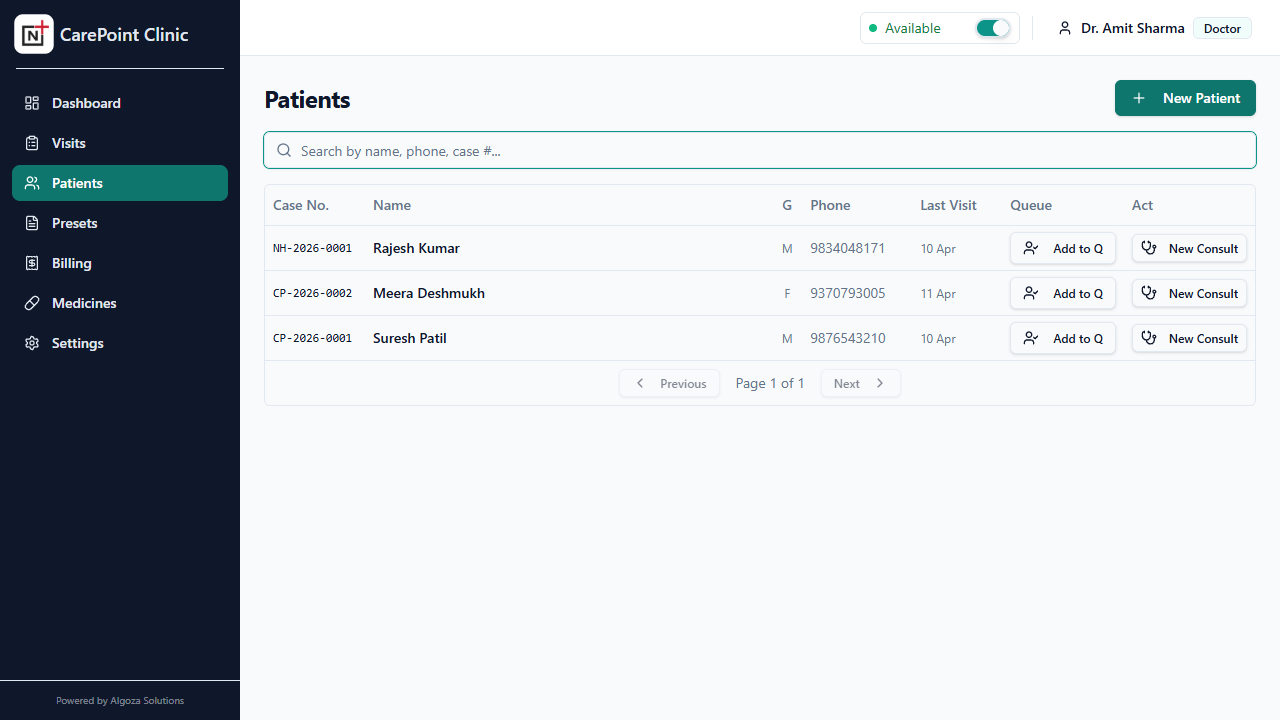Open Settings with the gear icon
The image size is (1280, 720).
pos(31,343)
